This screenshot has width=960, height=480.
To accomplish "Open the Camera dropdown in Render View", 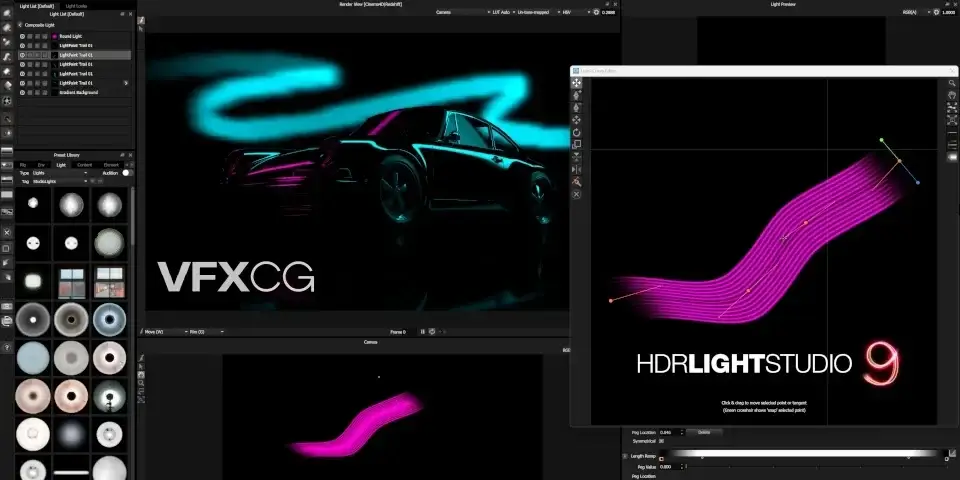I will [463, 12].
